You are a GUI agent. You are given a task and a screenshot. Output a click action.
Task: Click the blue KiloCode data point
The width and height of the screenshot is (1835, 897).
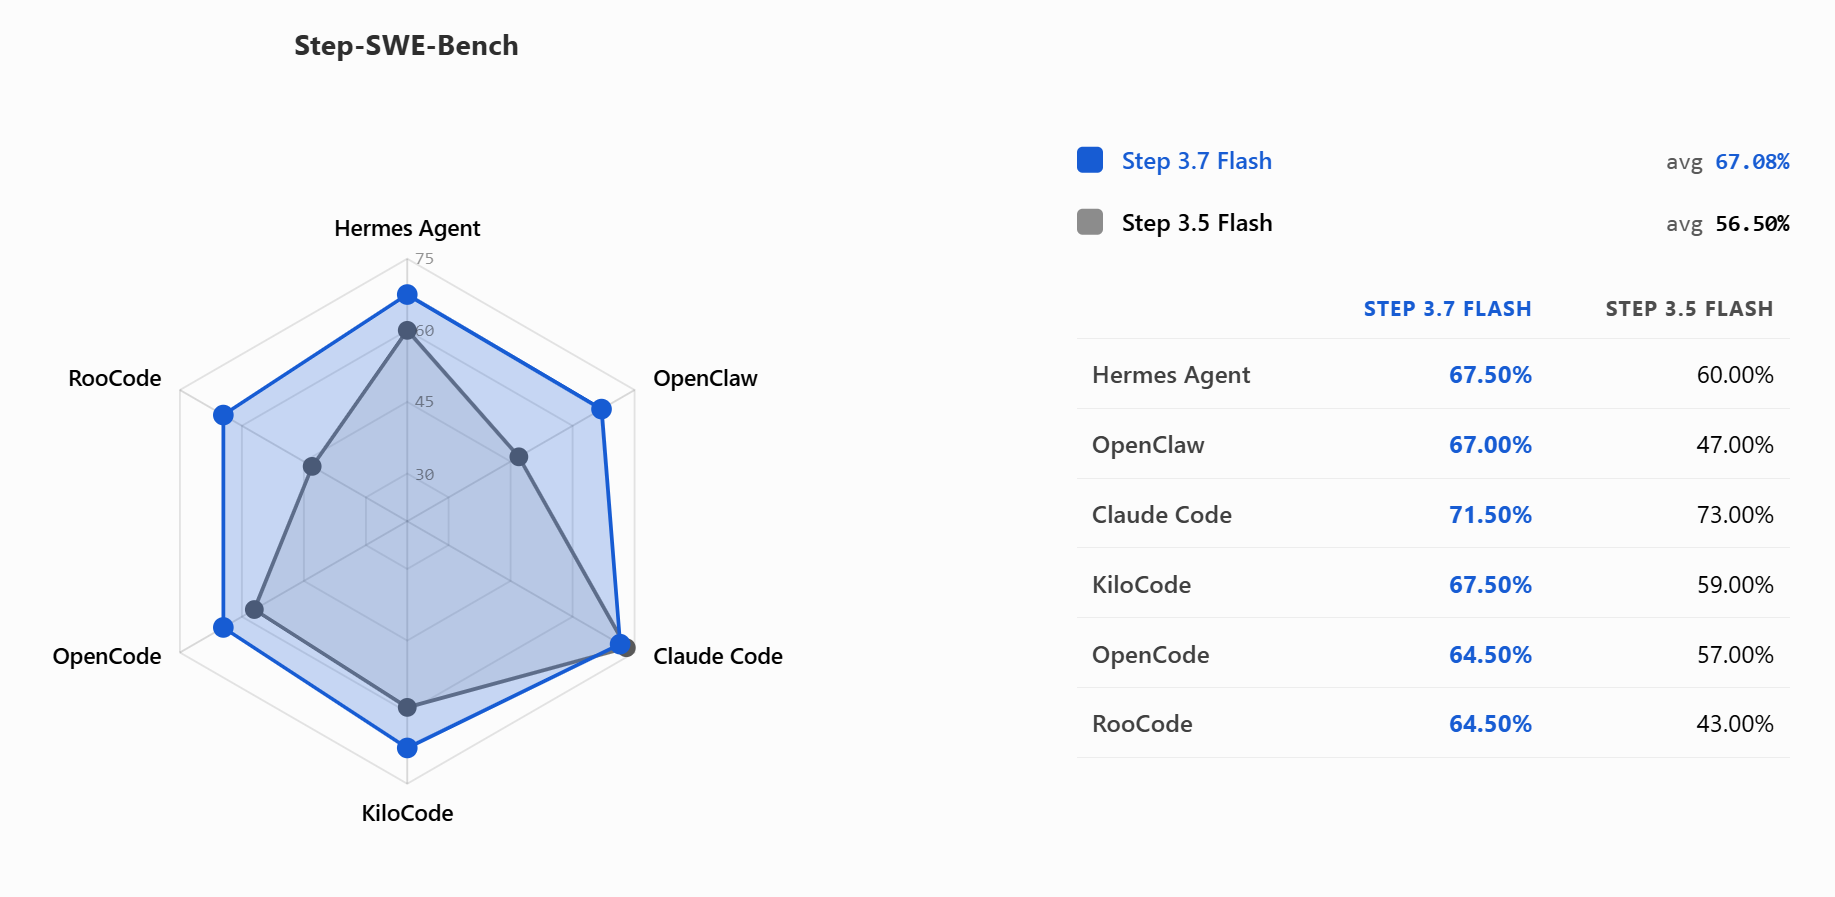click(x=407, y=747)
